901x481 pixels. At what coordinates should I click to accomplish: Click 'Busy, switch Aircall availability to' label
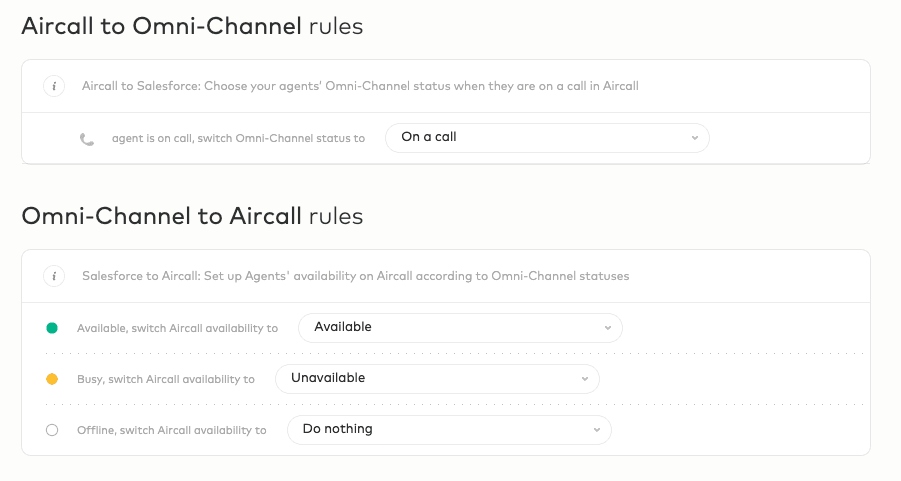tap(165, 379)
